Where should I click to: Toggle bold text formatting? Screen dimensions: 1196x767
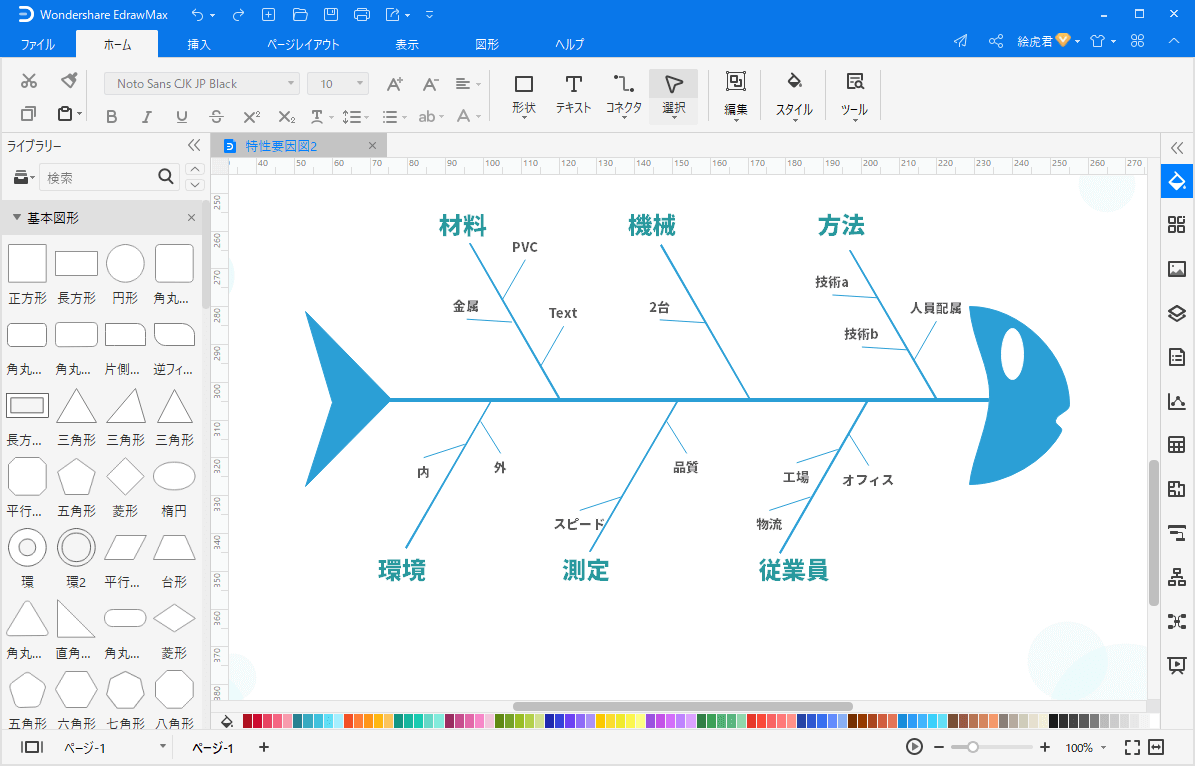click(112, 117)
